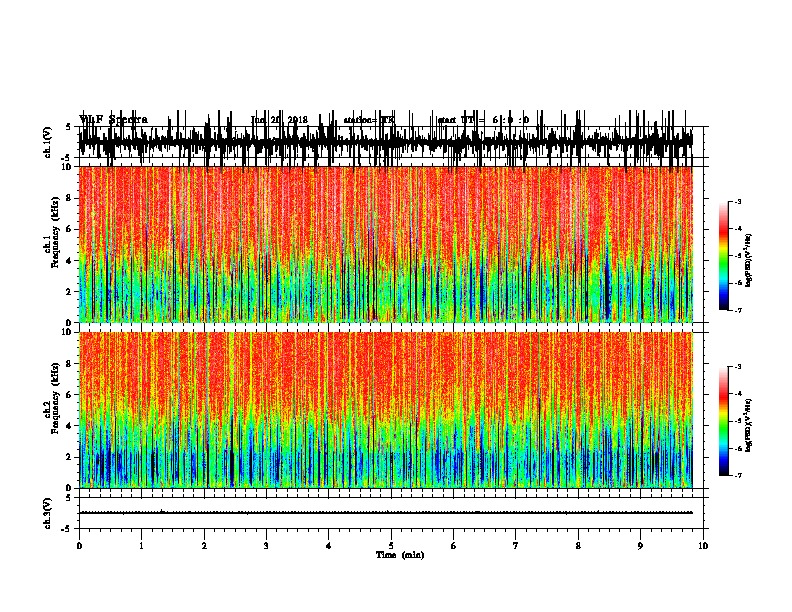Click the '0' tick on the time axis
Image resolution: width=792 pixels, height=612 pixels.
point(79,546)
